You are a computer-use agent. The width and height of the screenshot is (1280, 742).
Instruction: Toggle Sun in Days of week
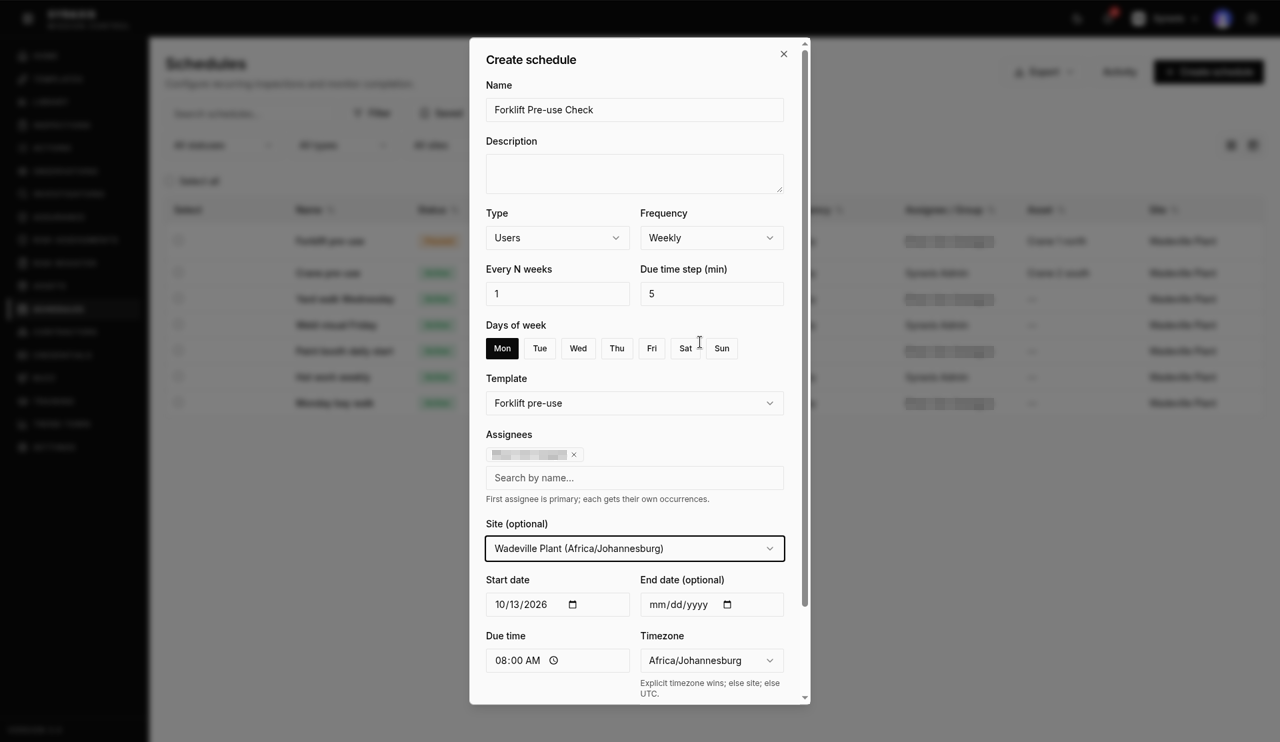[722, 348]
